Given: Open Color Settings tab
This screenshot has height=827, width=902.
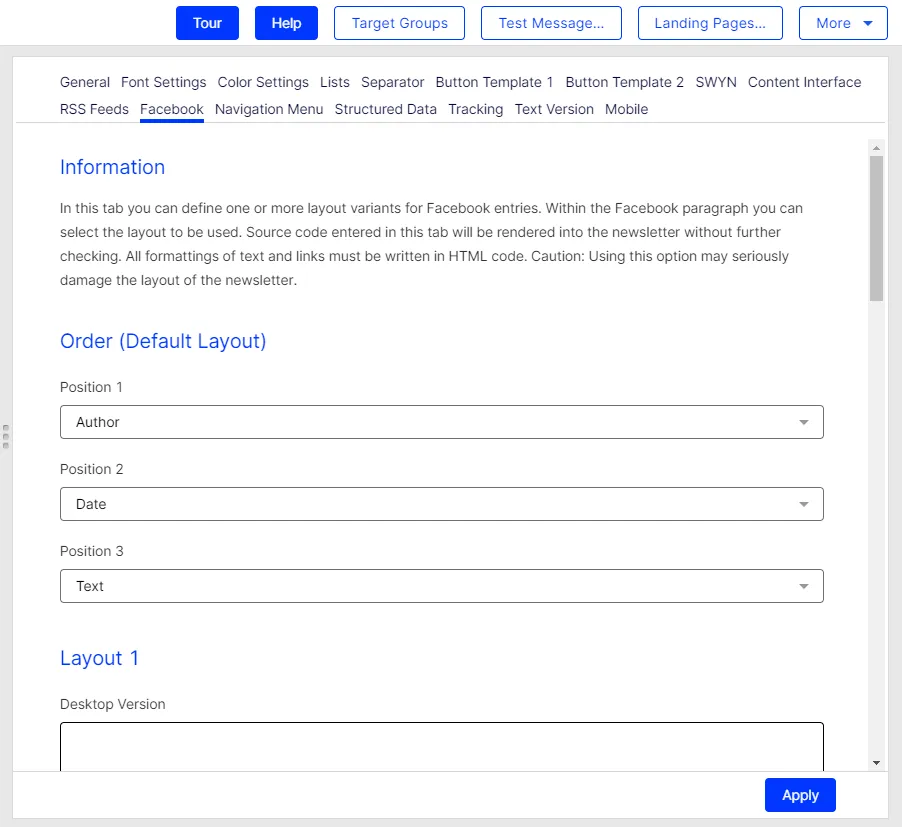Looking at the screenshot, I should [263, 82].
